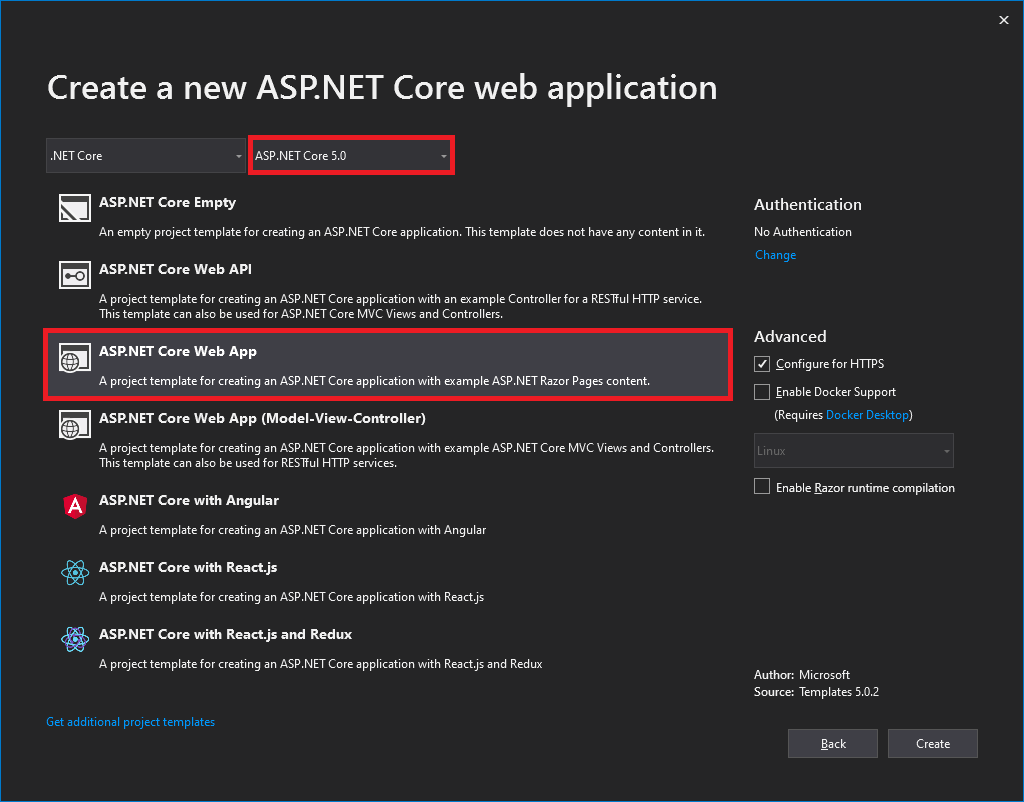Click Change authentication link

(775, 255)
